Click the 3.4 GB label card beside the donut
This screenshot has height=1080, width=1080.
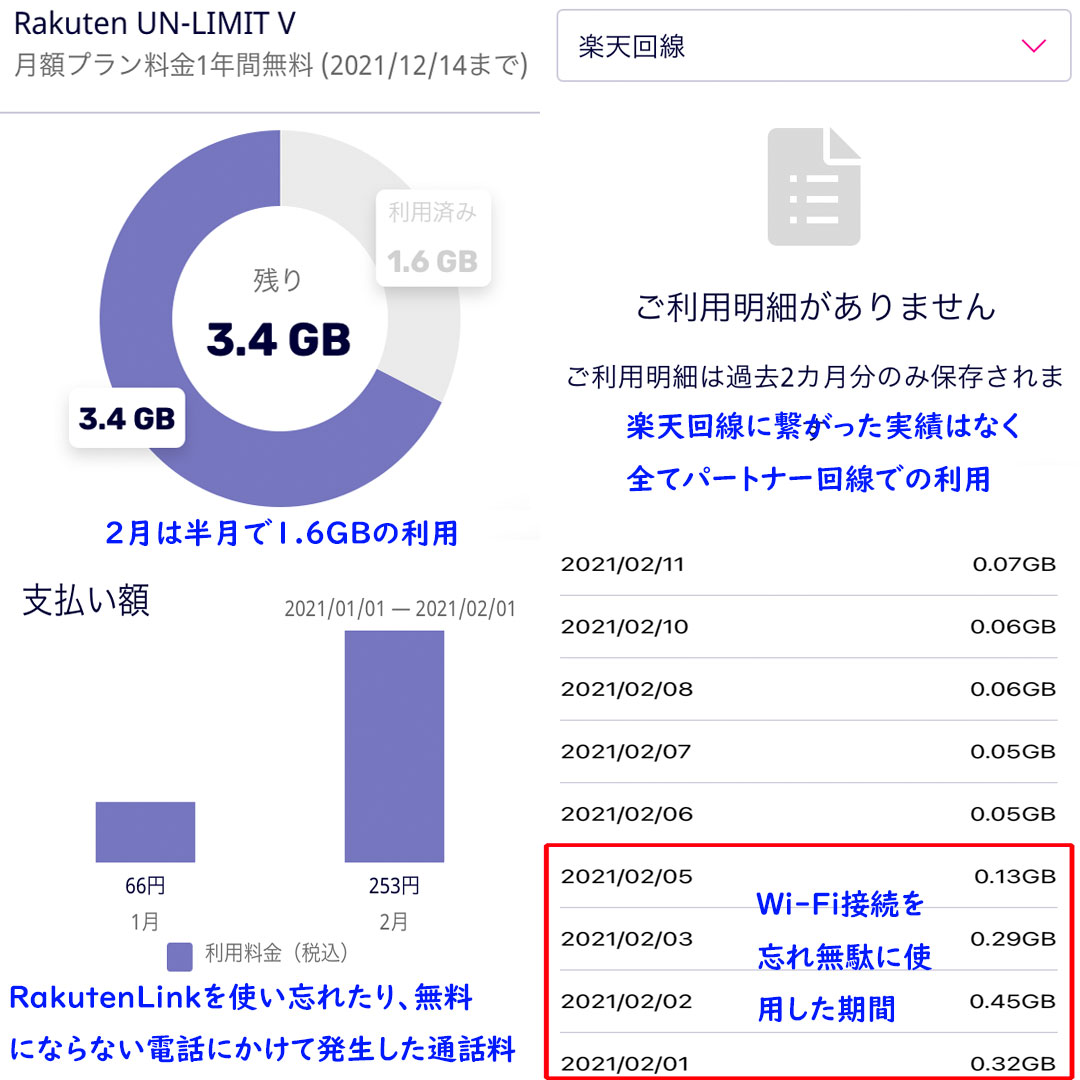tap(127, 418)
